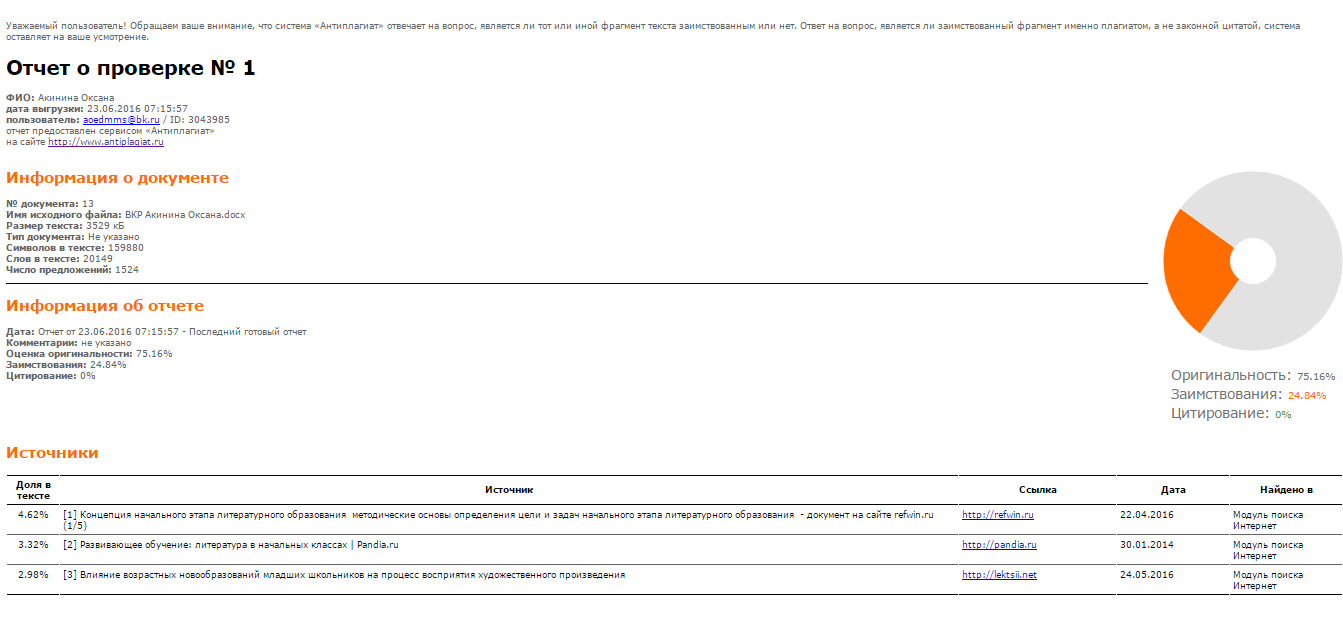Follow the pandia.ru source link
This screenshot has width=1343, height=628.
click(999, 545)
